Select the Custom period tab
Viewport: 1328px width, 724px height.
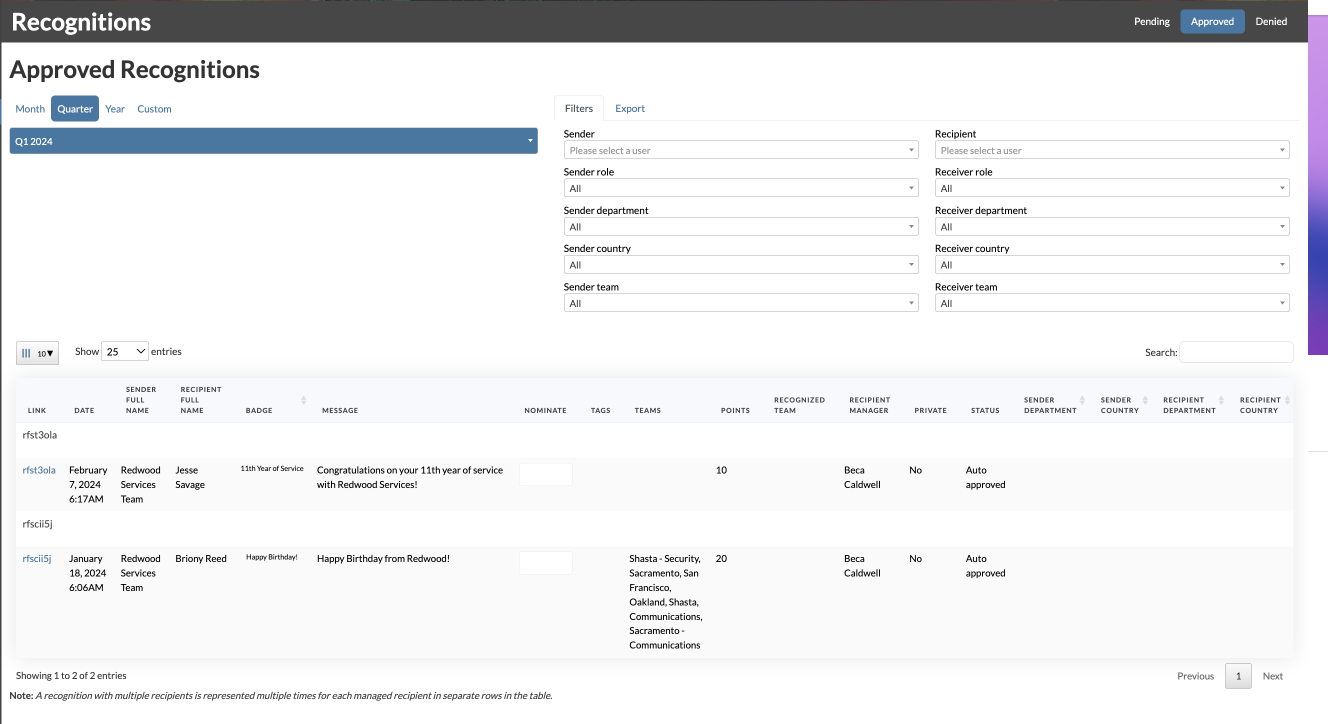[154, 108]
